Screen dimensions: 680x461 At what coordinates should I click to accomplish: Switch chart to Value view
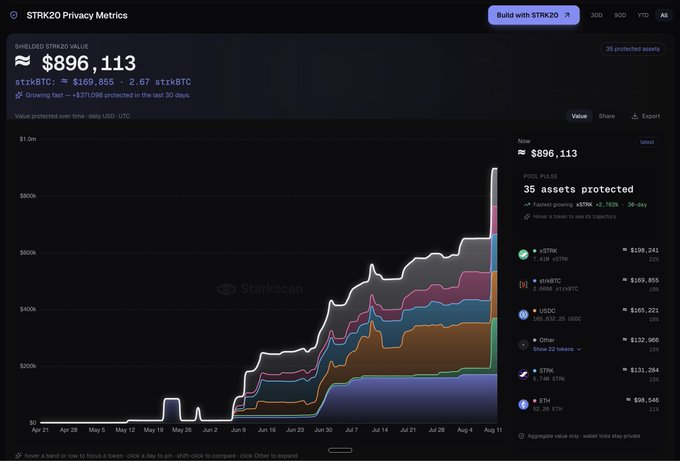coord(579,116)
